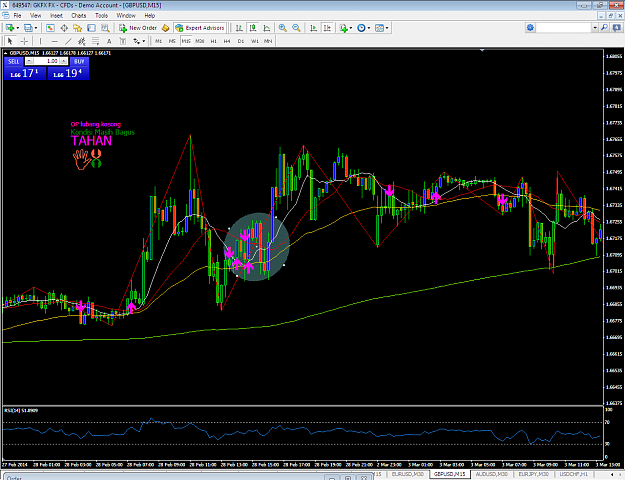The width and height of the screenshot is (625, 480).
Task: Increase lot volume with right stepper arrow
Action: (64, 61)
